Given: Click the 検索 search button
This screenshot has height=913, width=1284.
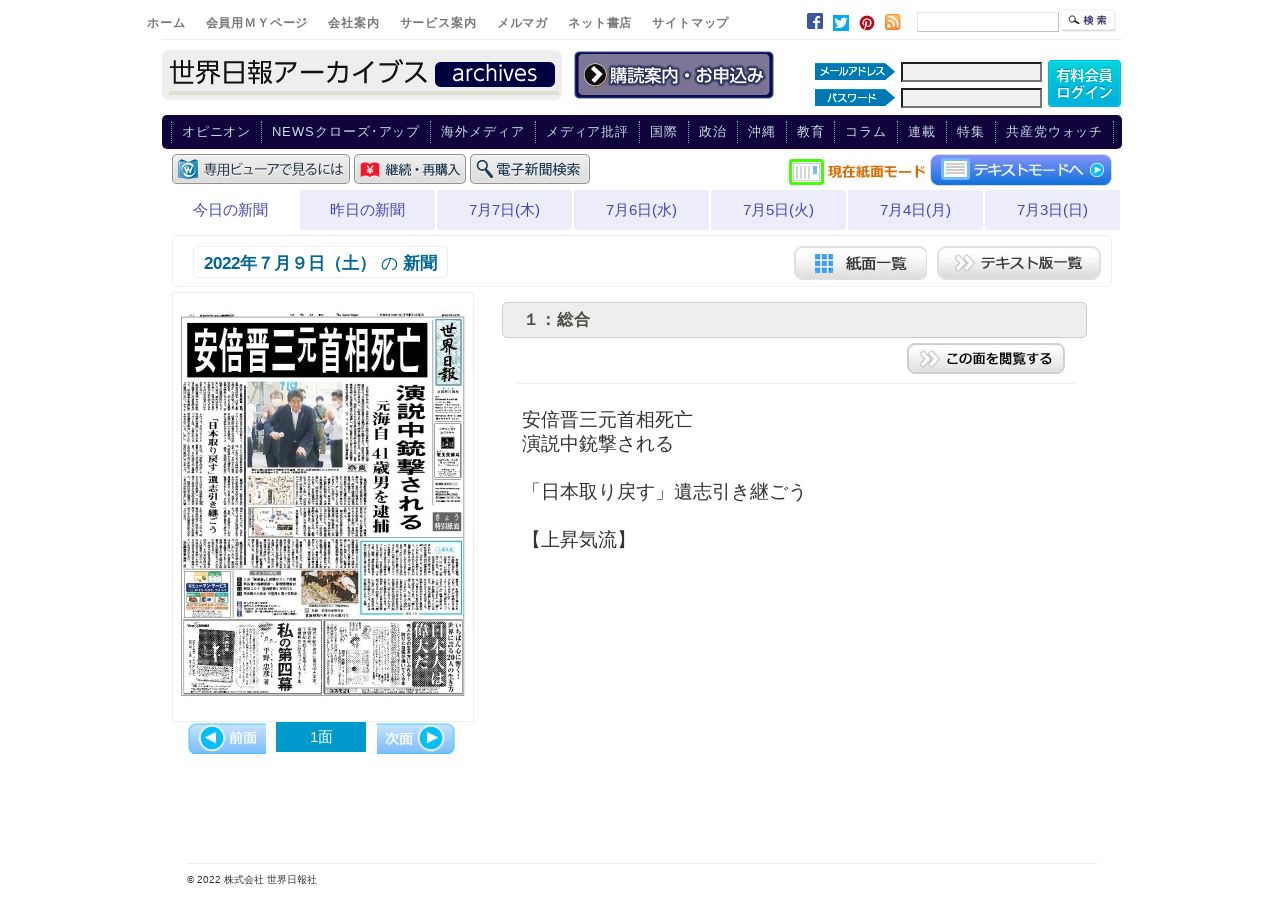Looking at the screenshot, I should [x=1088, y=21].
